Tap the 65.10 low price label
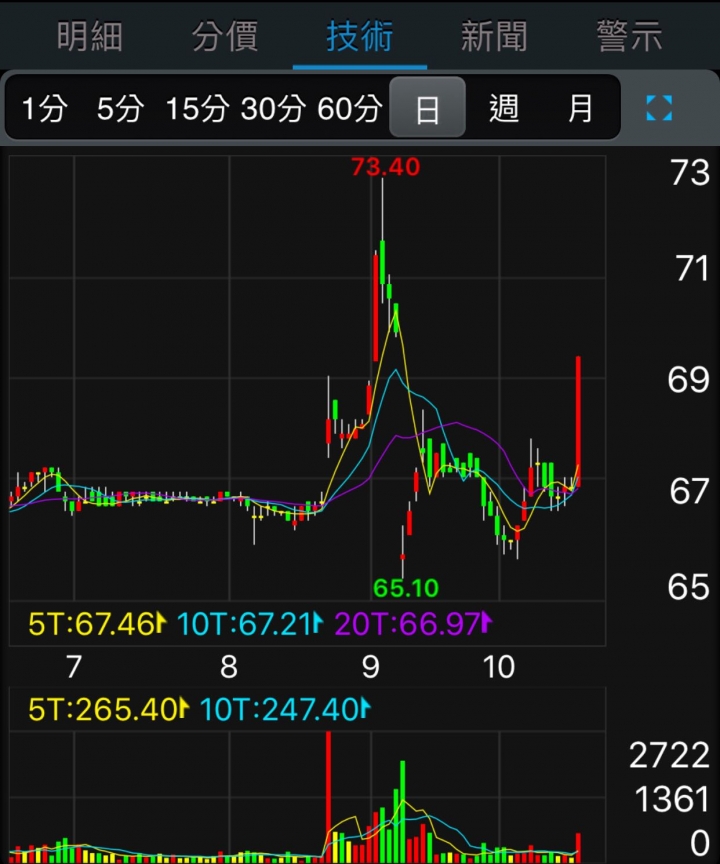This screenshot has height=864, width=720. click(406, 588)
